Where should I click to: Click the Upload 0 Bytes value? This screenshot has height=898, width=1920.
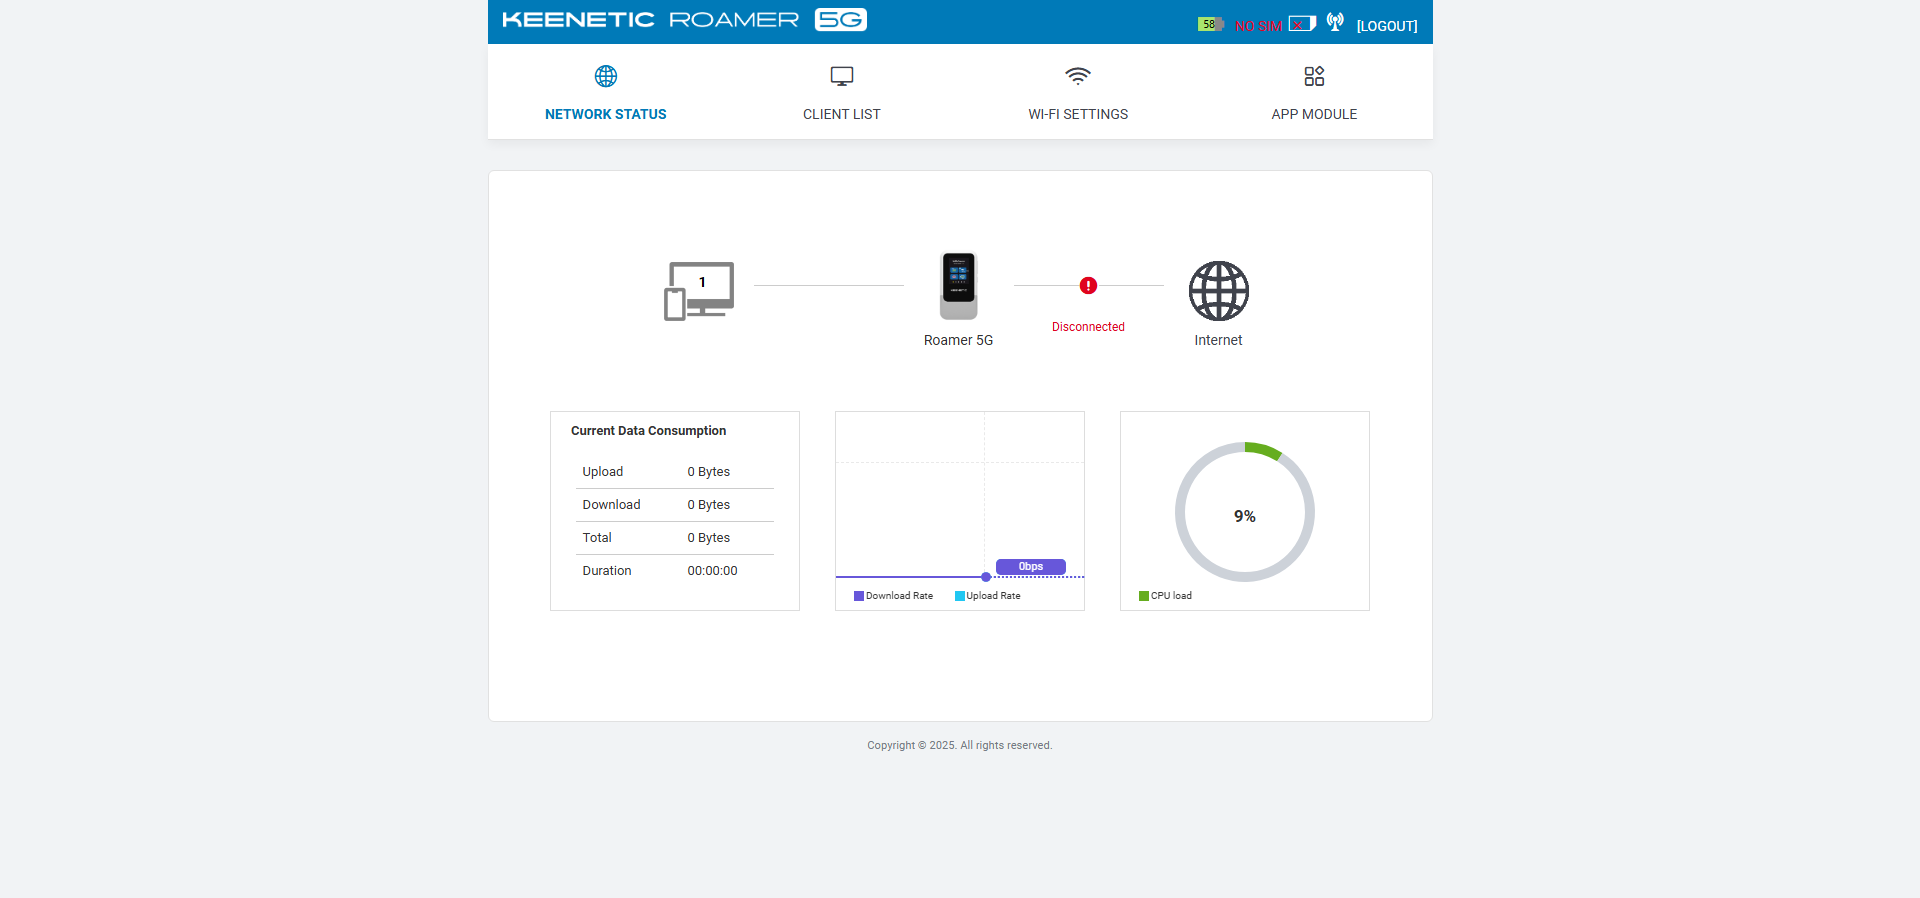point(708,472)
